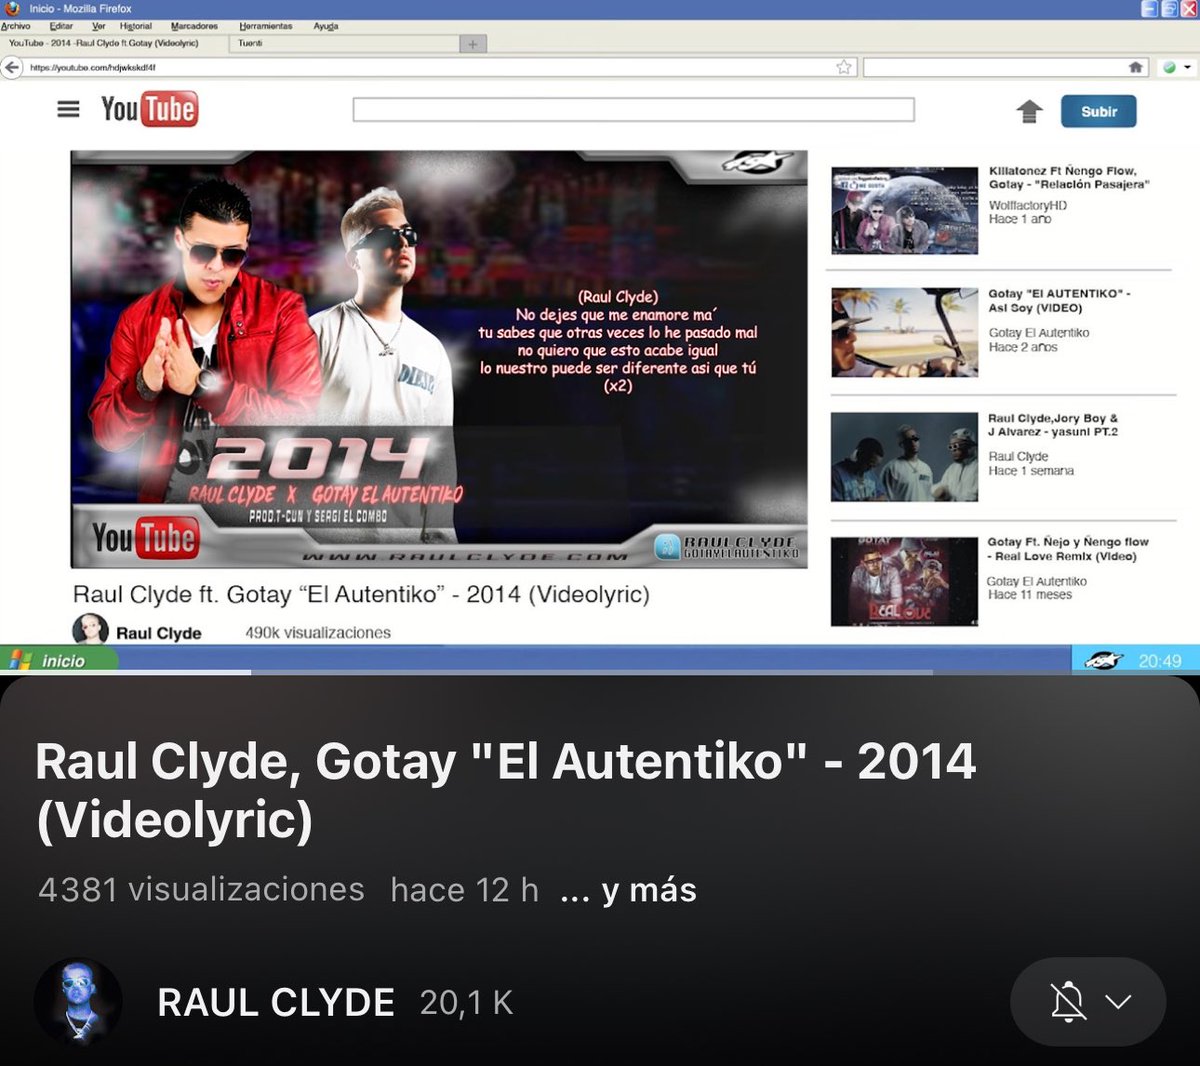Open Raul Clyde, Jory Boy title link
The image size is (1200, 1066).
coord(1053,425)
